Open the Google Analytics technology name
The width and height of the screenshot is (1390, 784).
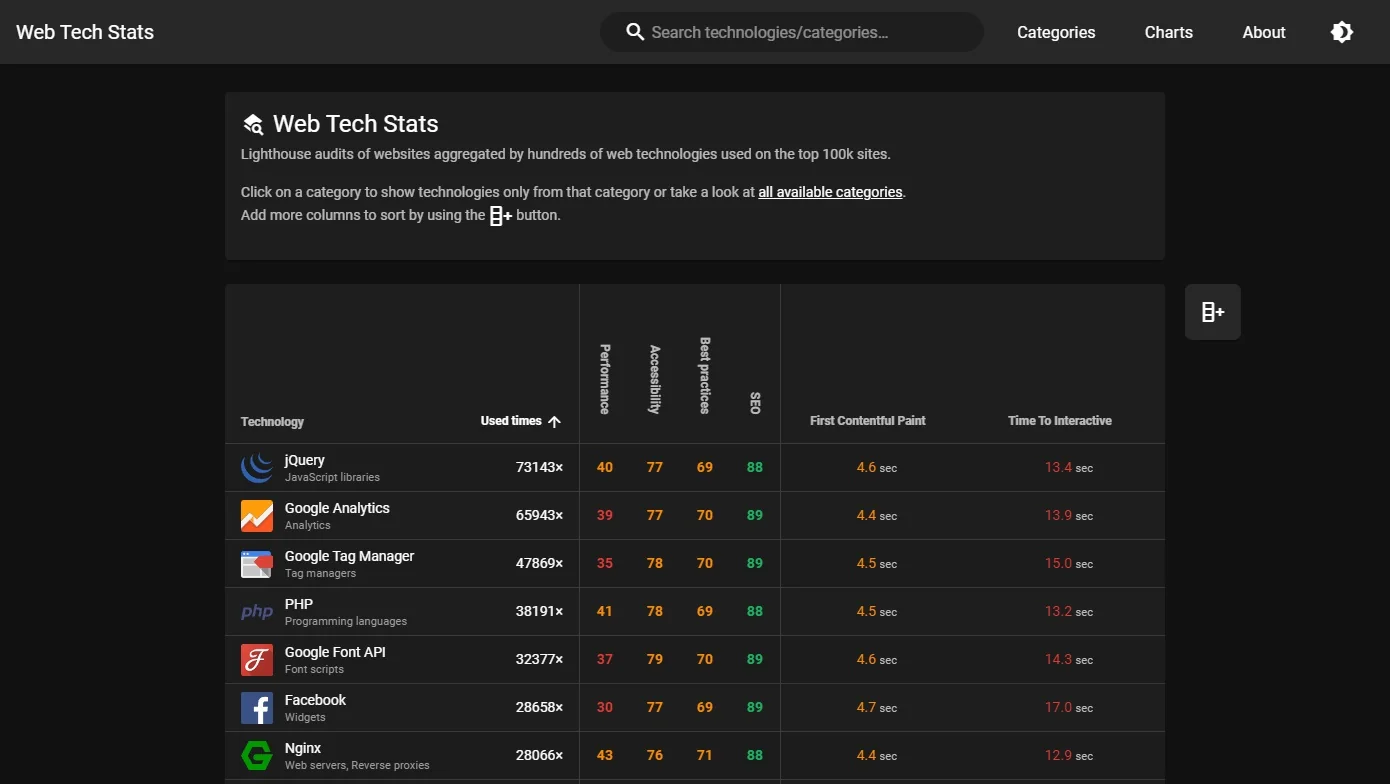coord(337,508)
